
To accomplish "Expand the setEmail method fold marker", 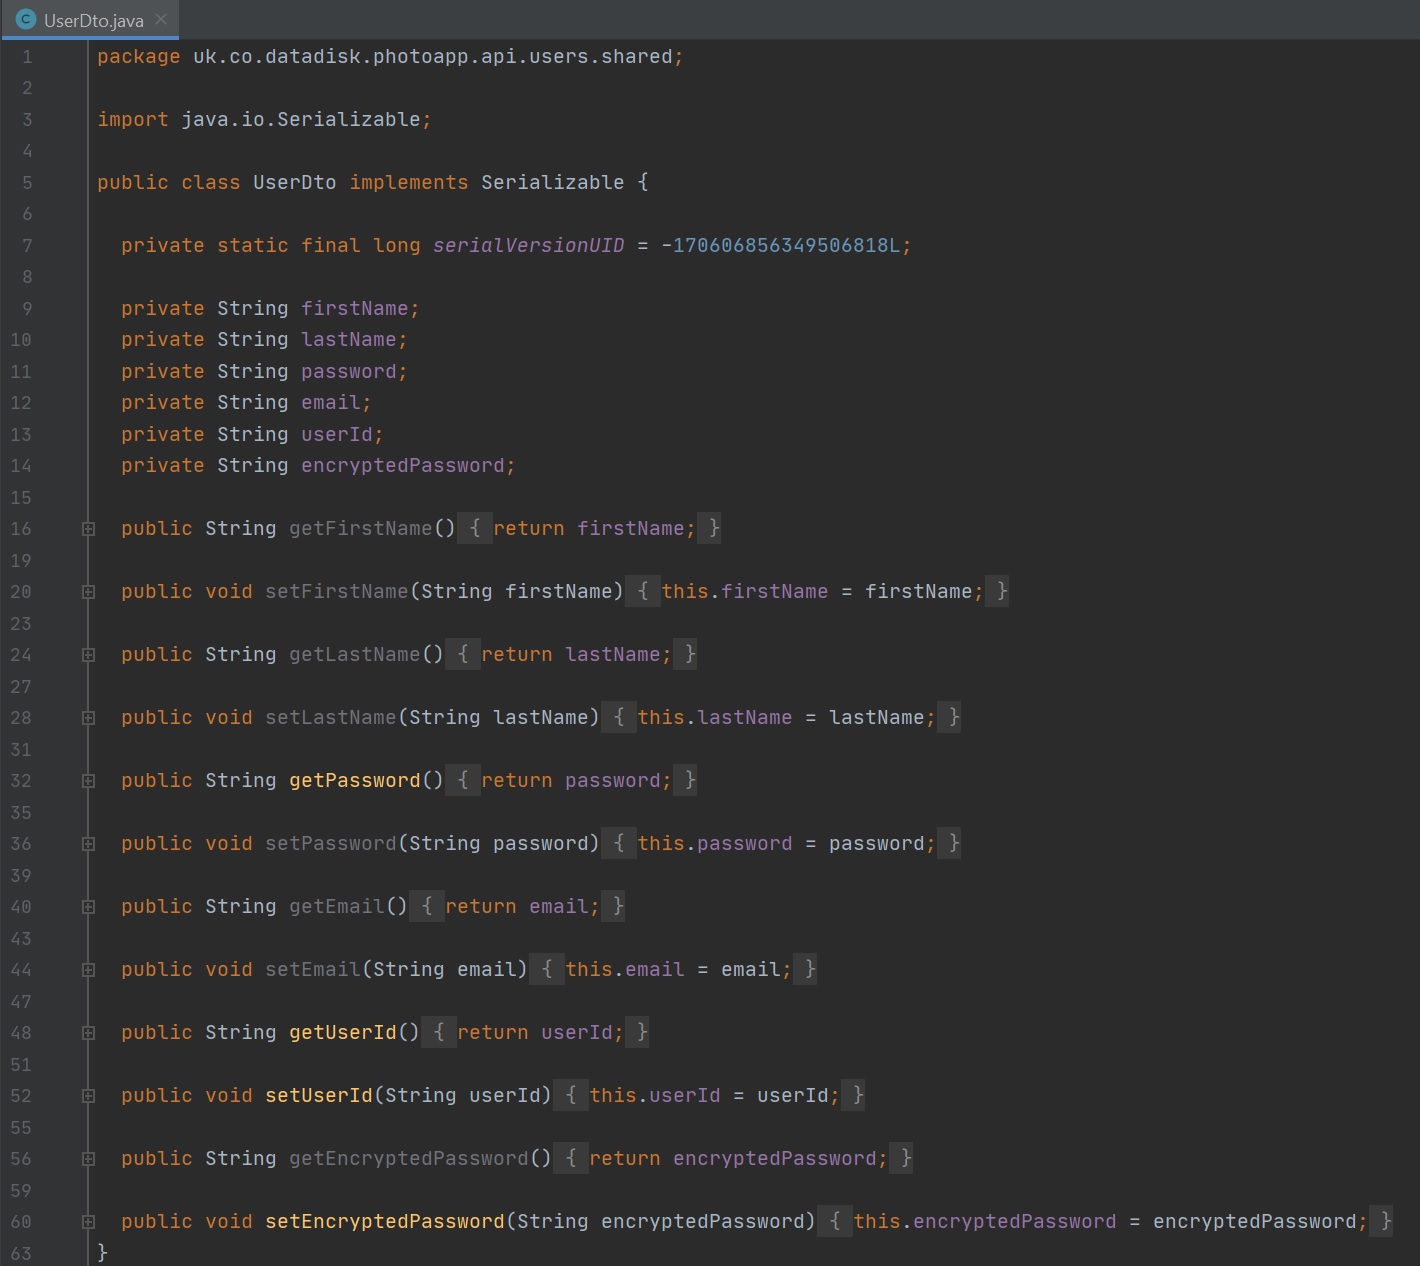I will pyautogui.click(x=88, y=970).
